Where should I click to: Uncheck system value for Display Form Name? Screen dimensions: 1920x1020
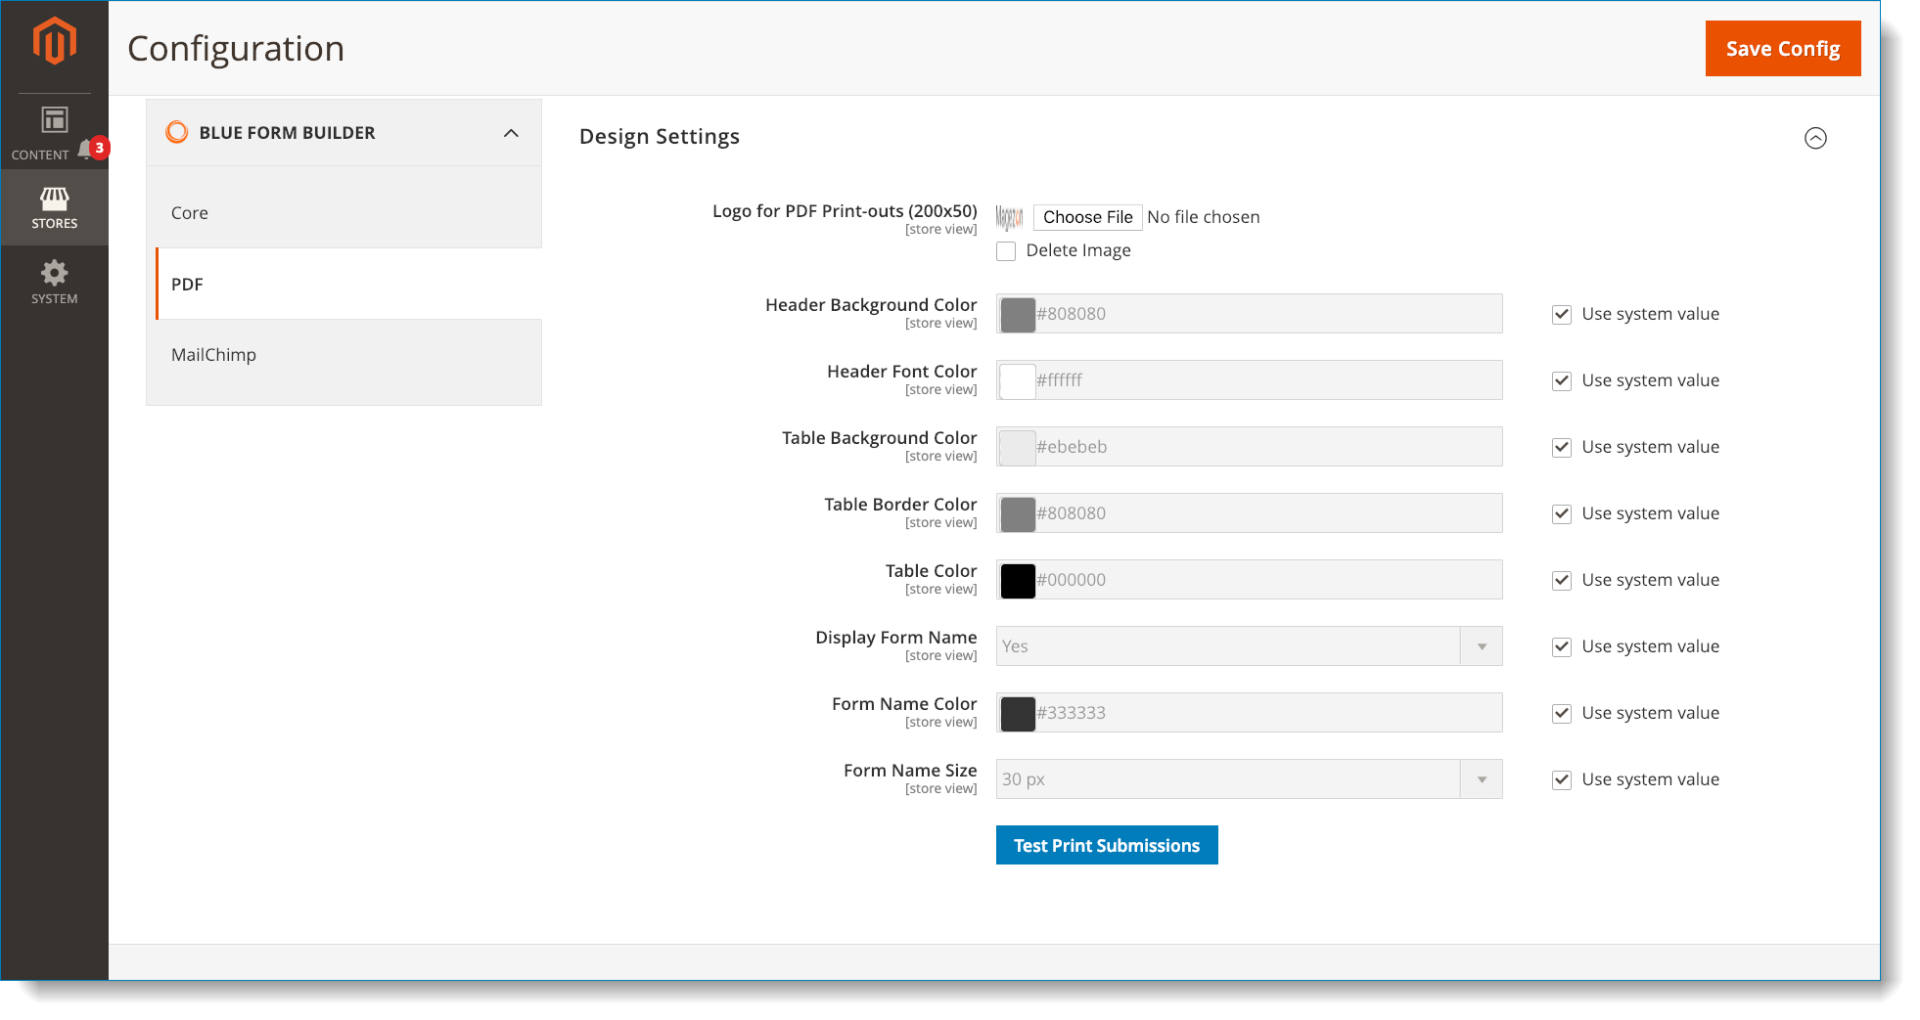pos(1561,647)
